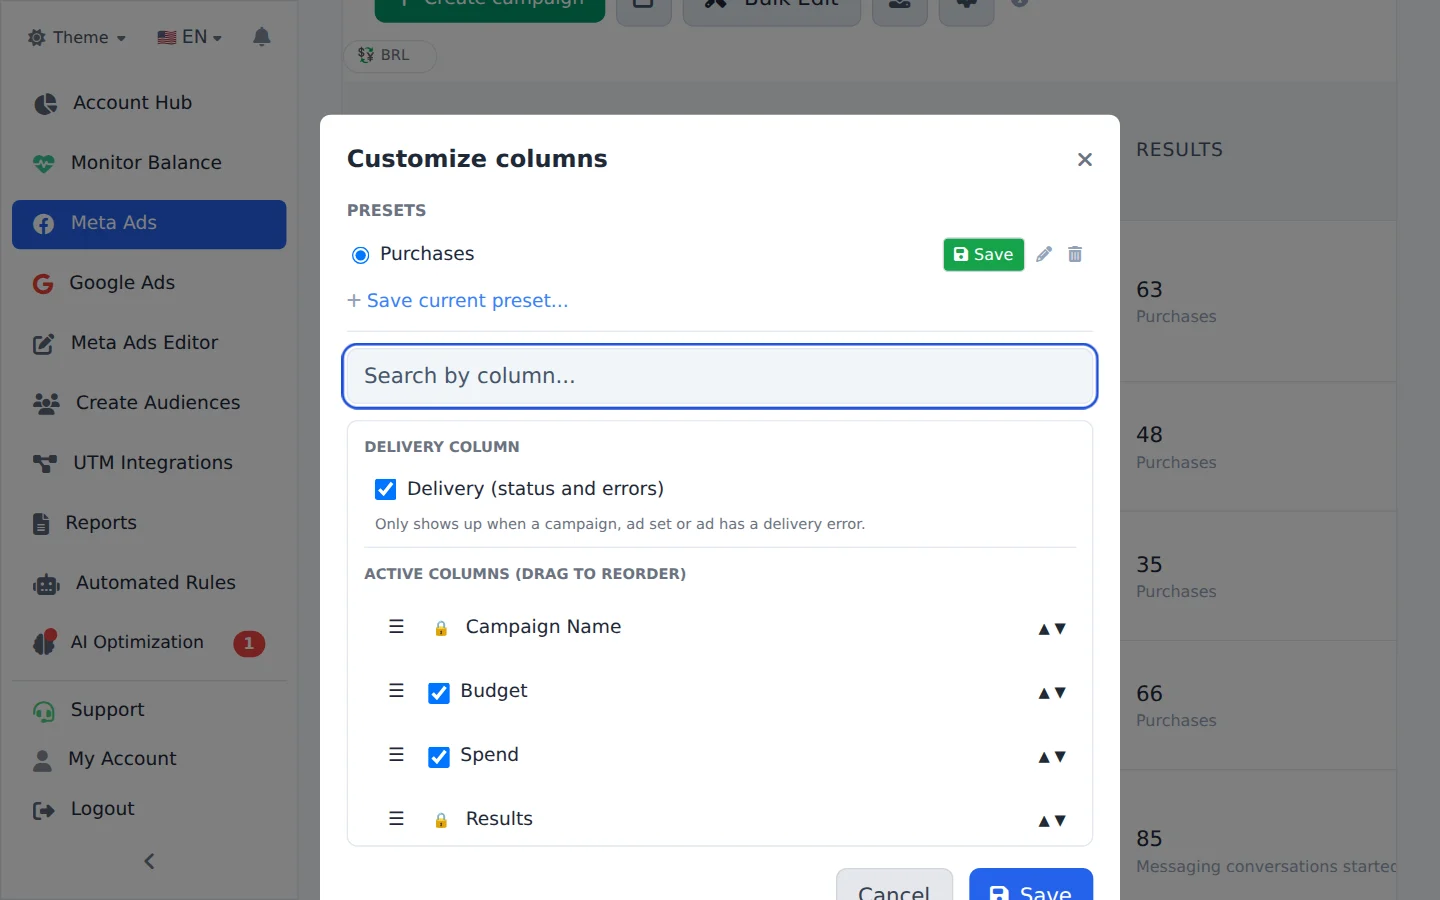Click the UTM Integrations icon
Viewport: 1440px width, 900px height.
(x=45, y=464)
